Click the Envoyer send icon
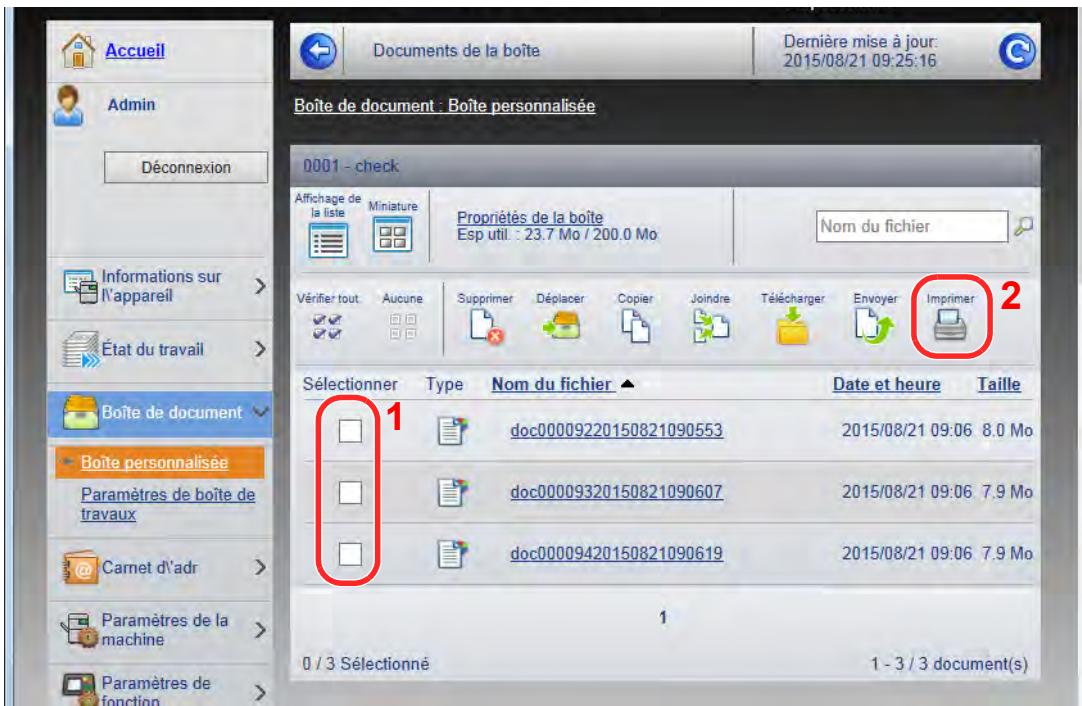This screenshot has height=706, width=1082. click(x=874, y=326)
